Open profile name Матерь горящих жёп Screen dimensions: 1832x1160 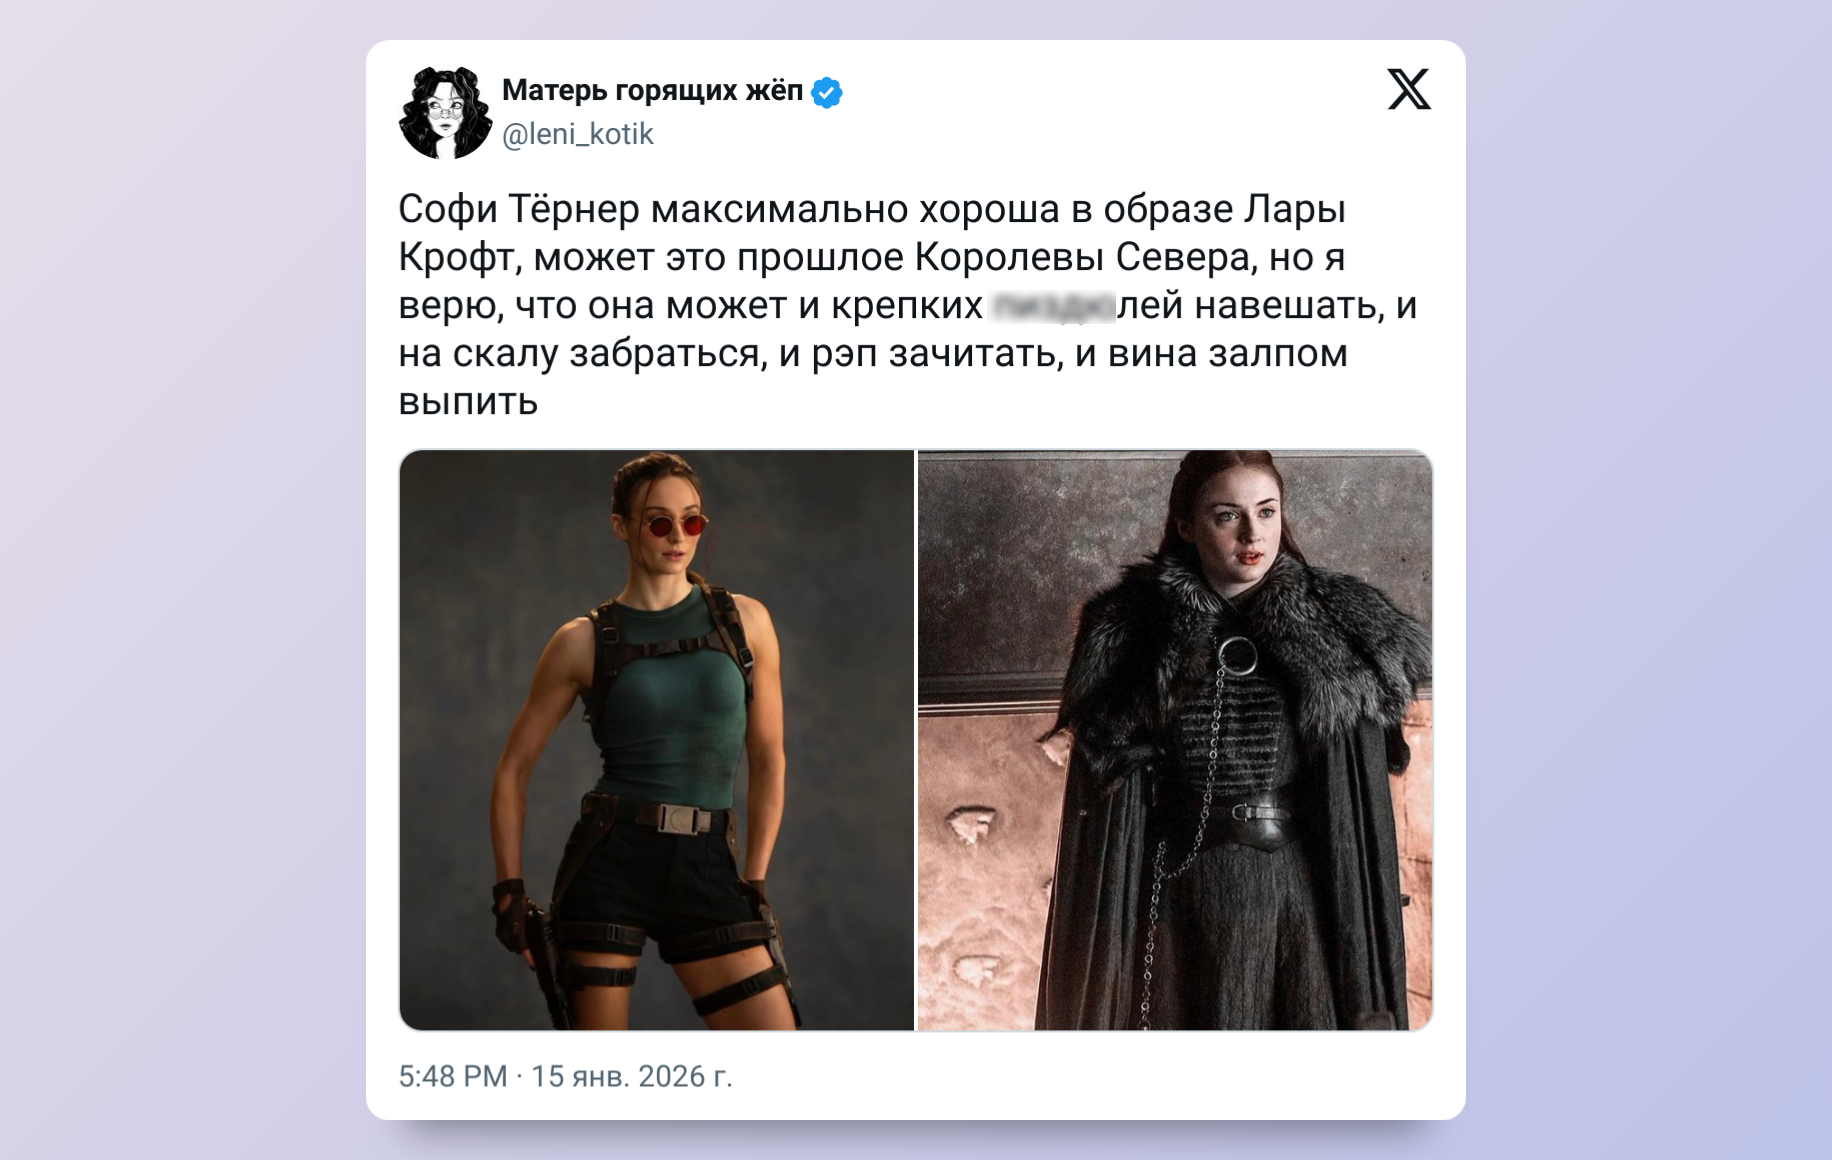pos(652,91)
